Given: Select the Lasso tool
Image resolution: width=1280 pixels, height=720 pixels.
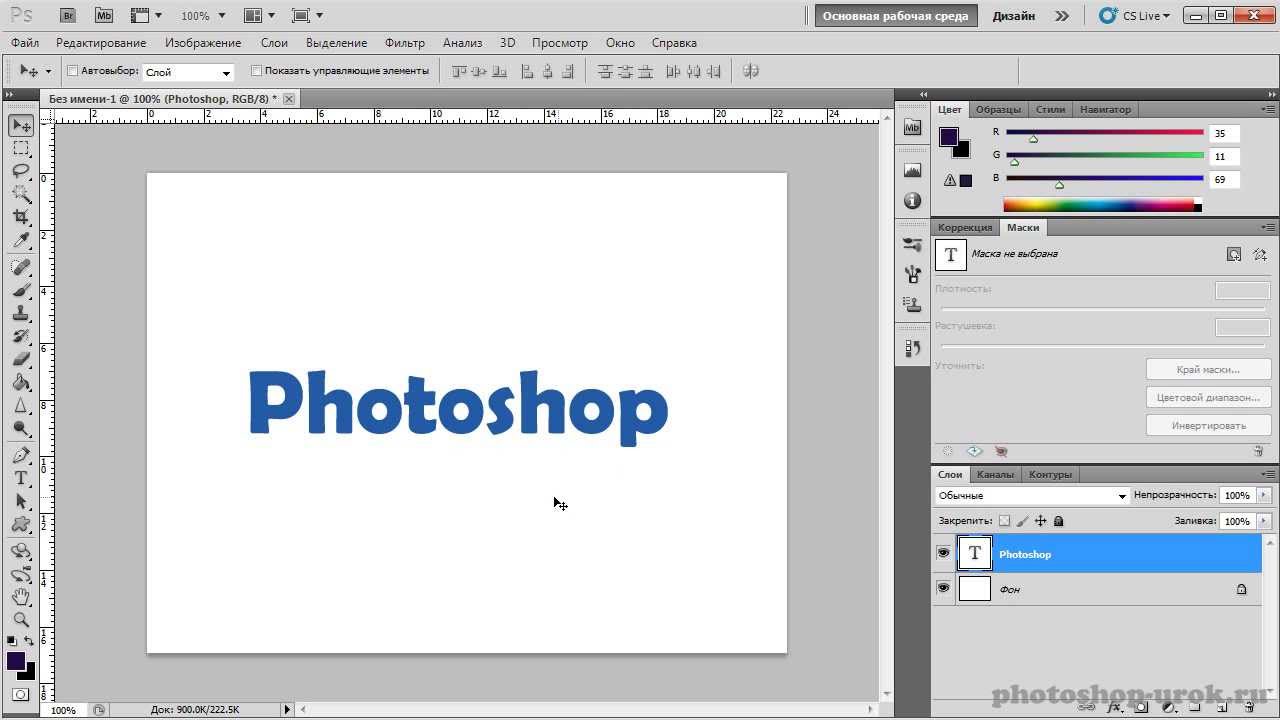Looking at the screenshot, I should [21, 171].
